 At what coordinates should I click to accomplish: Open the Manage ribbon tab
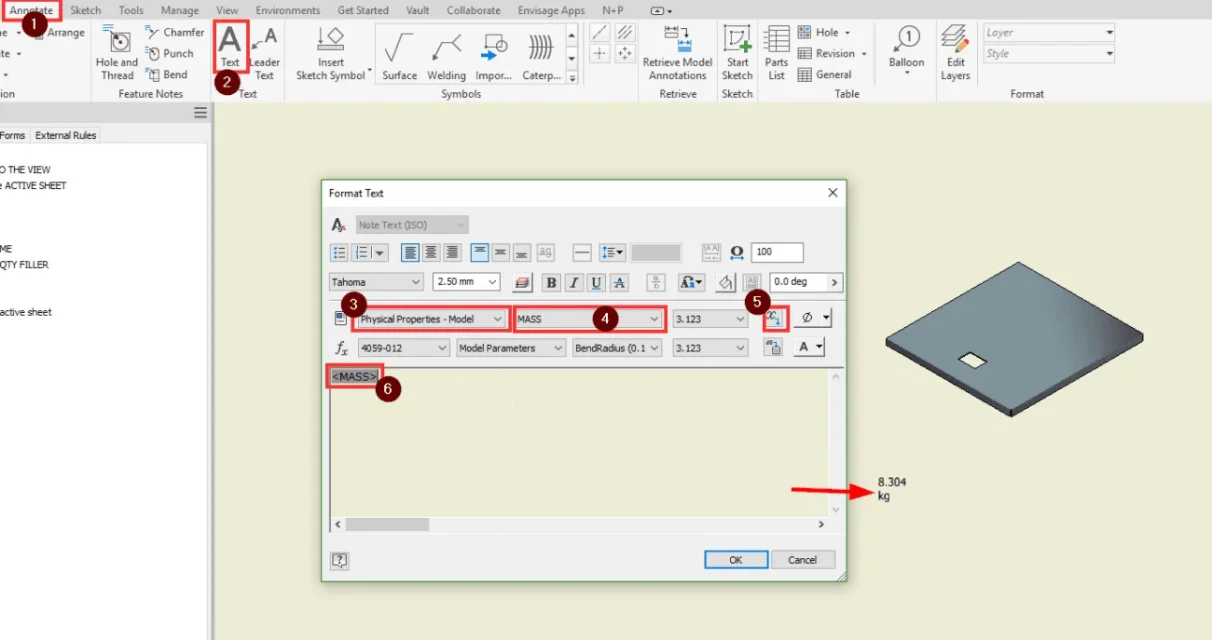click(x=180, y=10)
